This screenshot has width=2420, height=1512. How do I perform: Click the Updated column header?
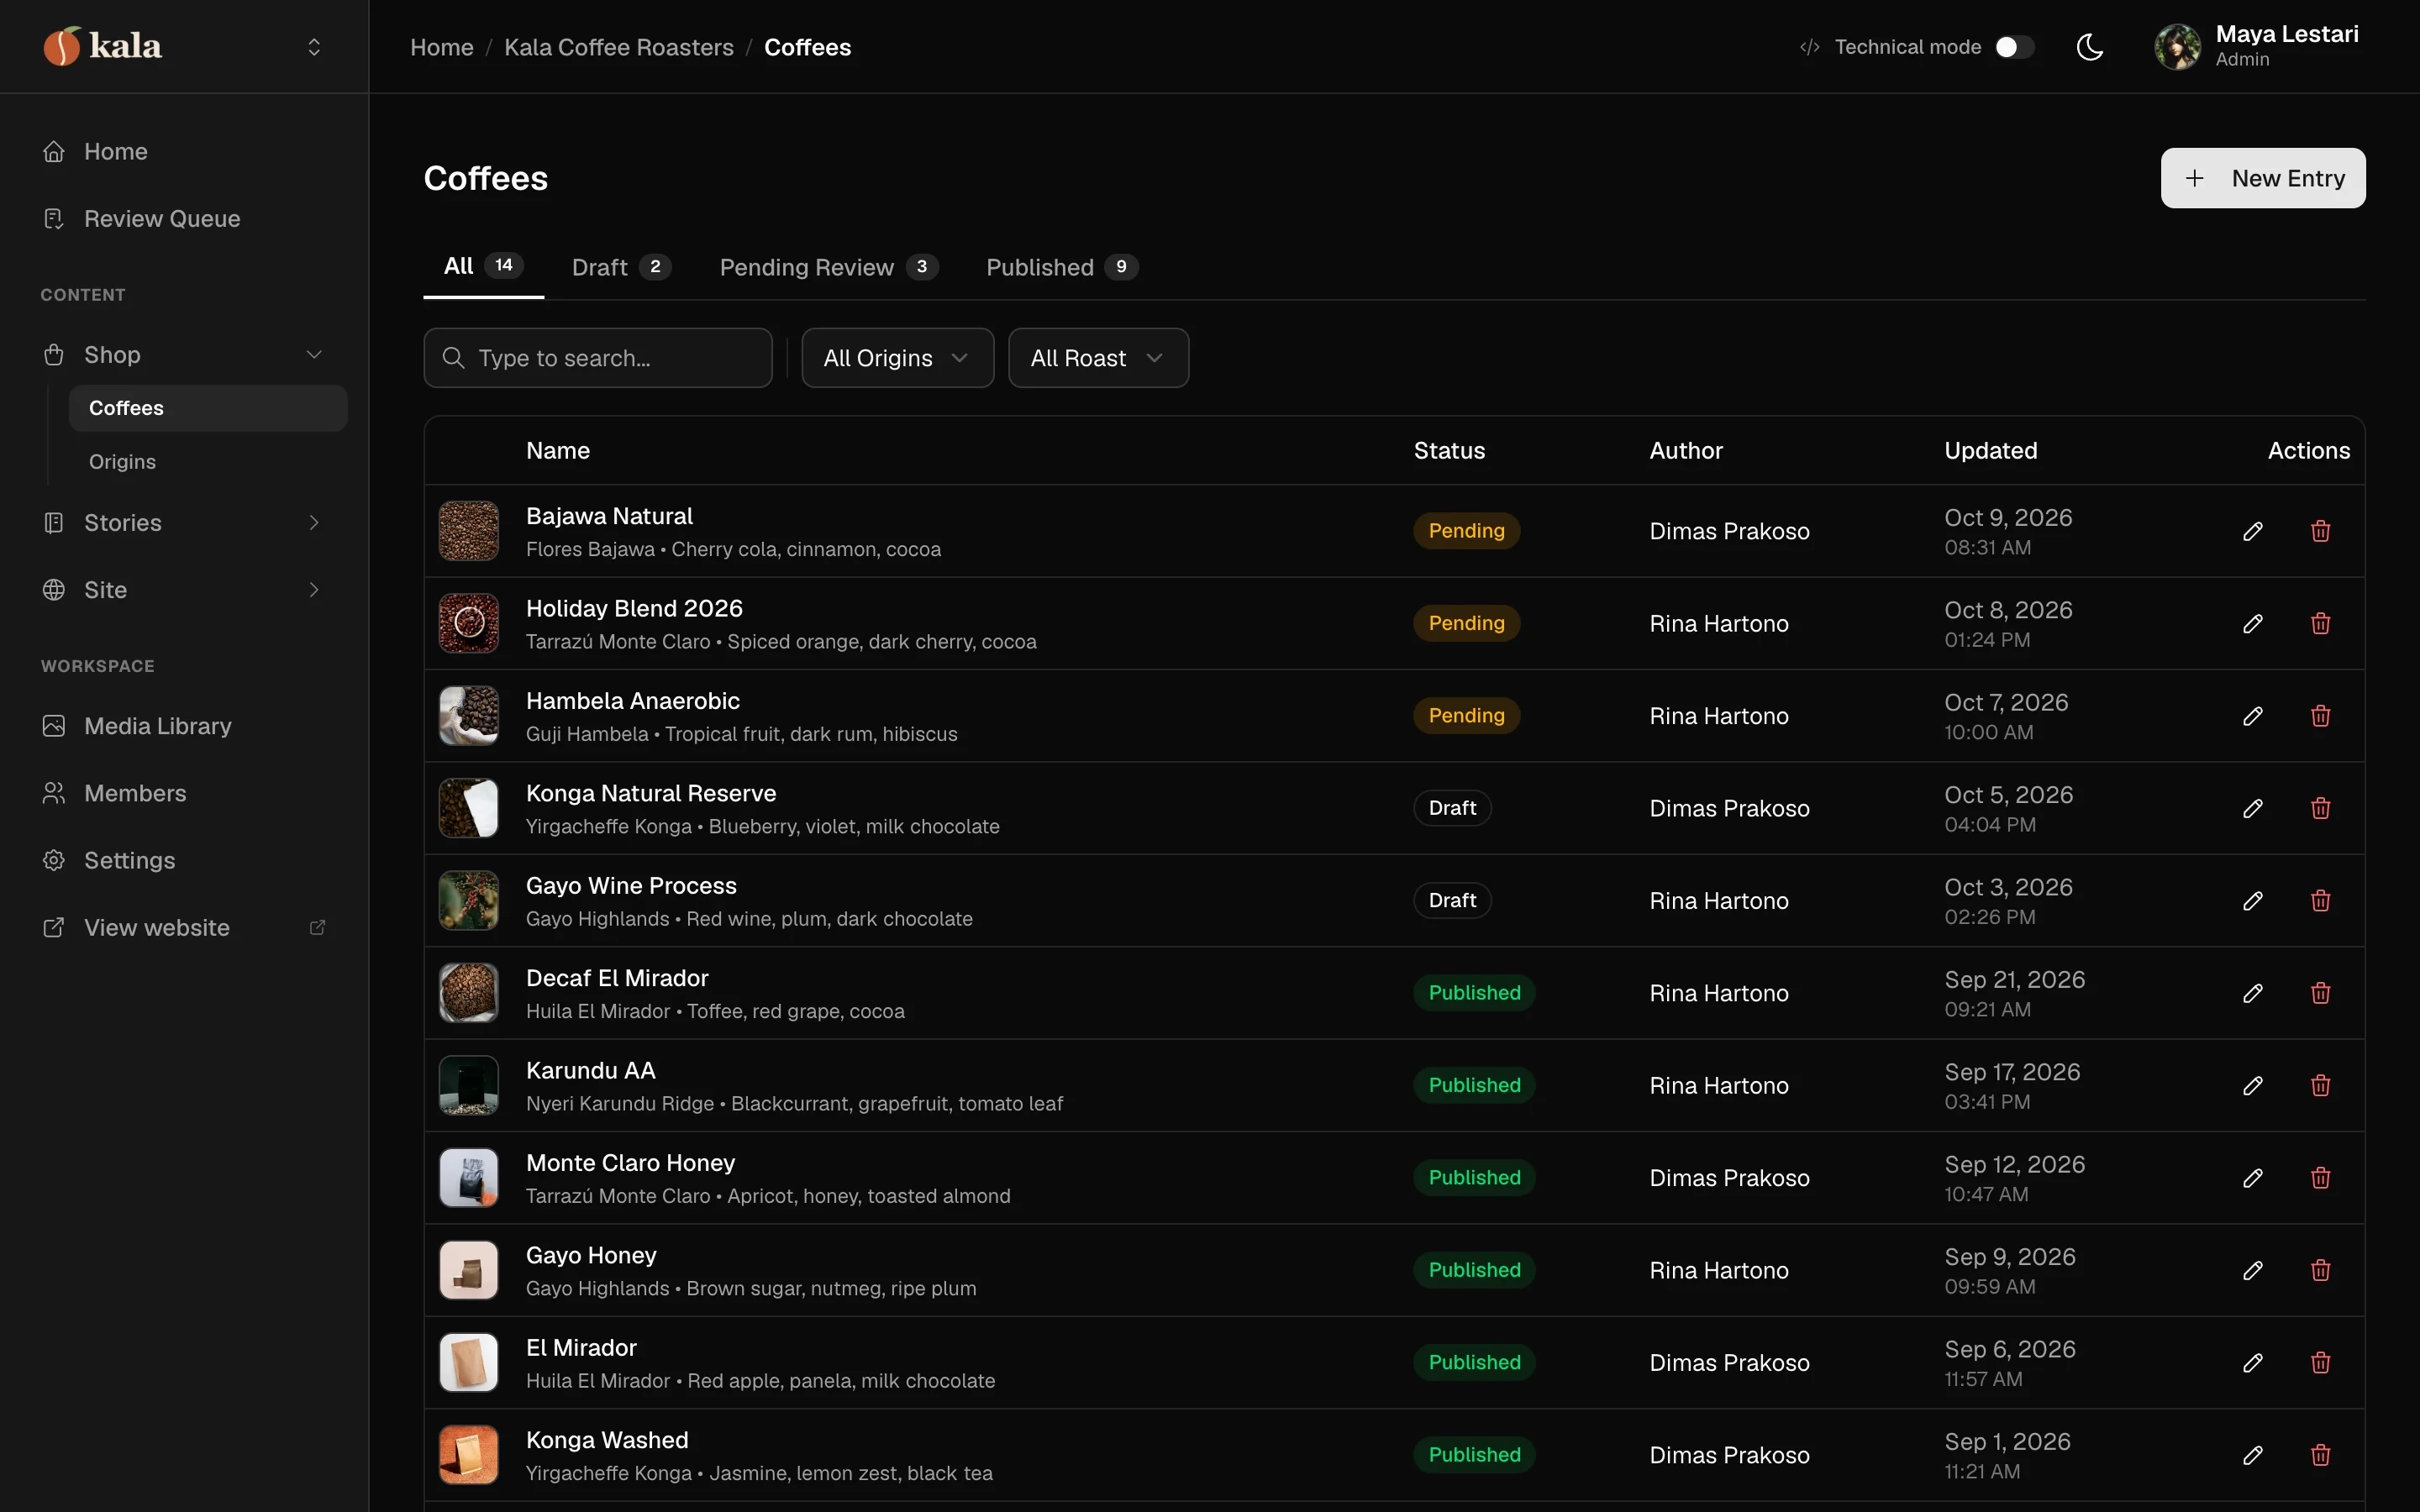(x=1990, y=451)
